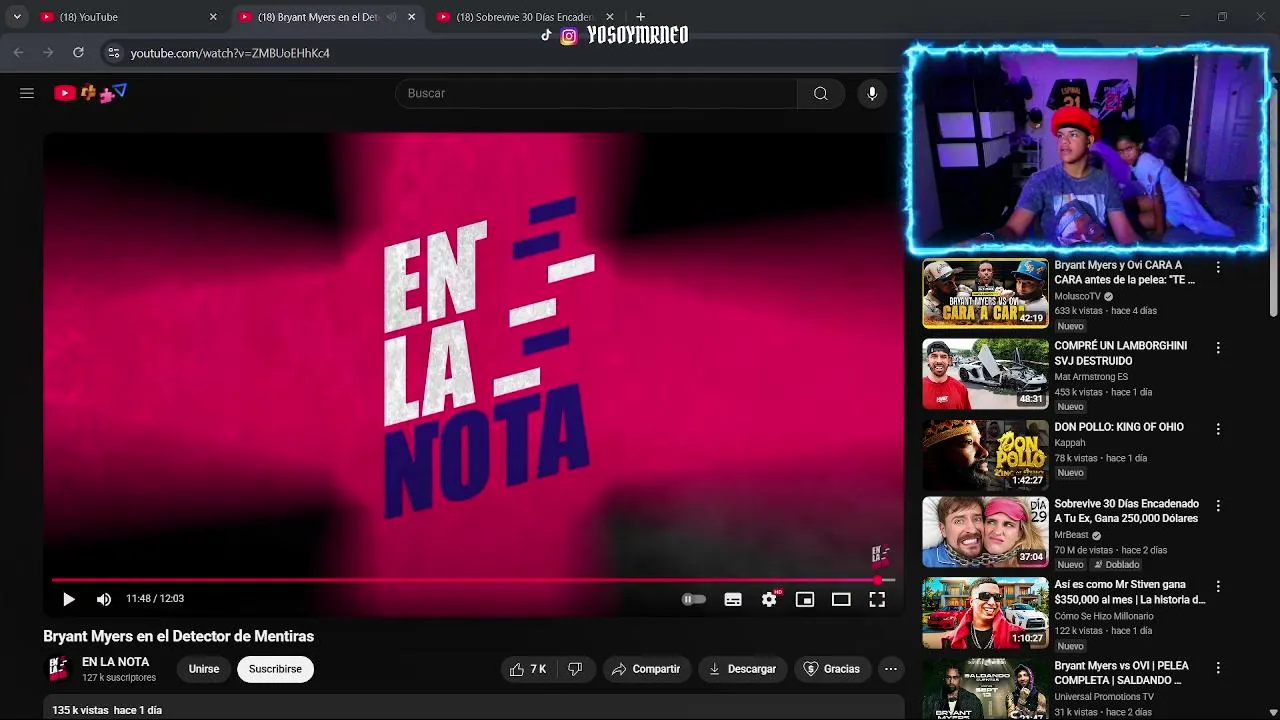The image size is (1280, 720).
Task: Click the 135 k vistas description text
Action: (107, 710)
